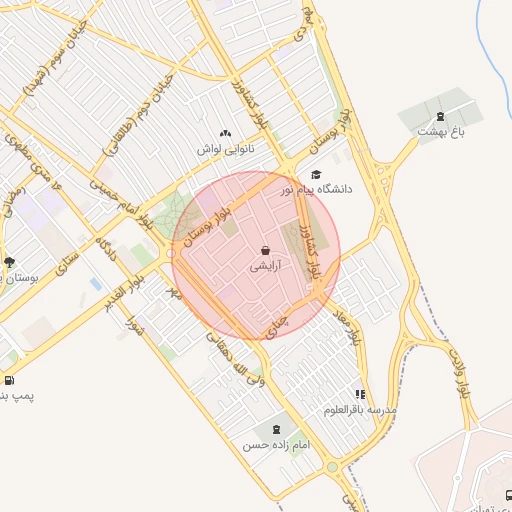Select the ولی الله دهقانی street label
The height and width of the screenshot is (512, 512).
[x=235, y=360]
